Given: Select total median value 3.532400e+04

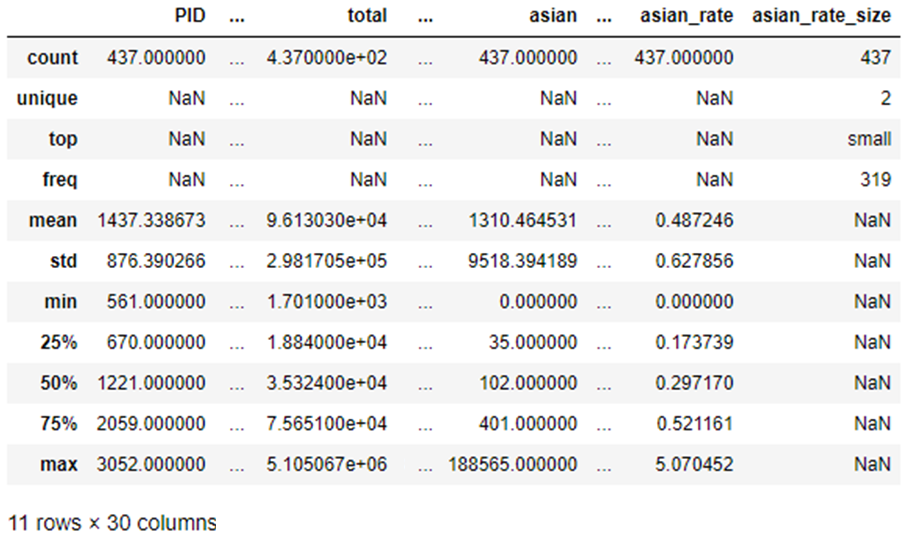Looking at the screenshot, I should (327, 383).
